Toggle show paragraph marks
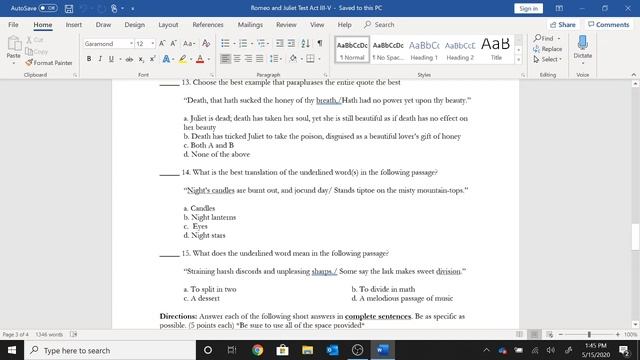 point(320,43)
